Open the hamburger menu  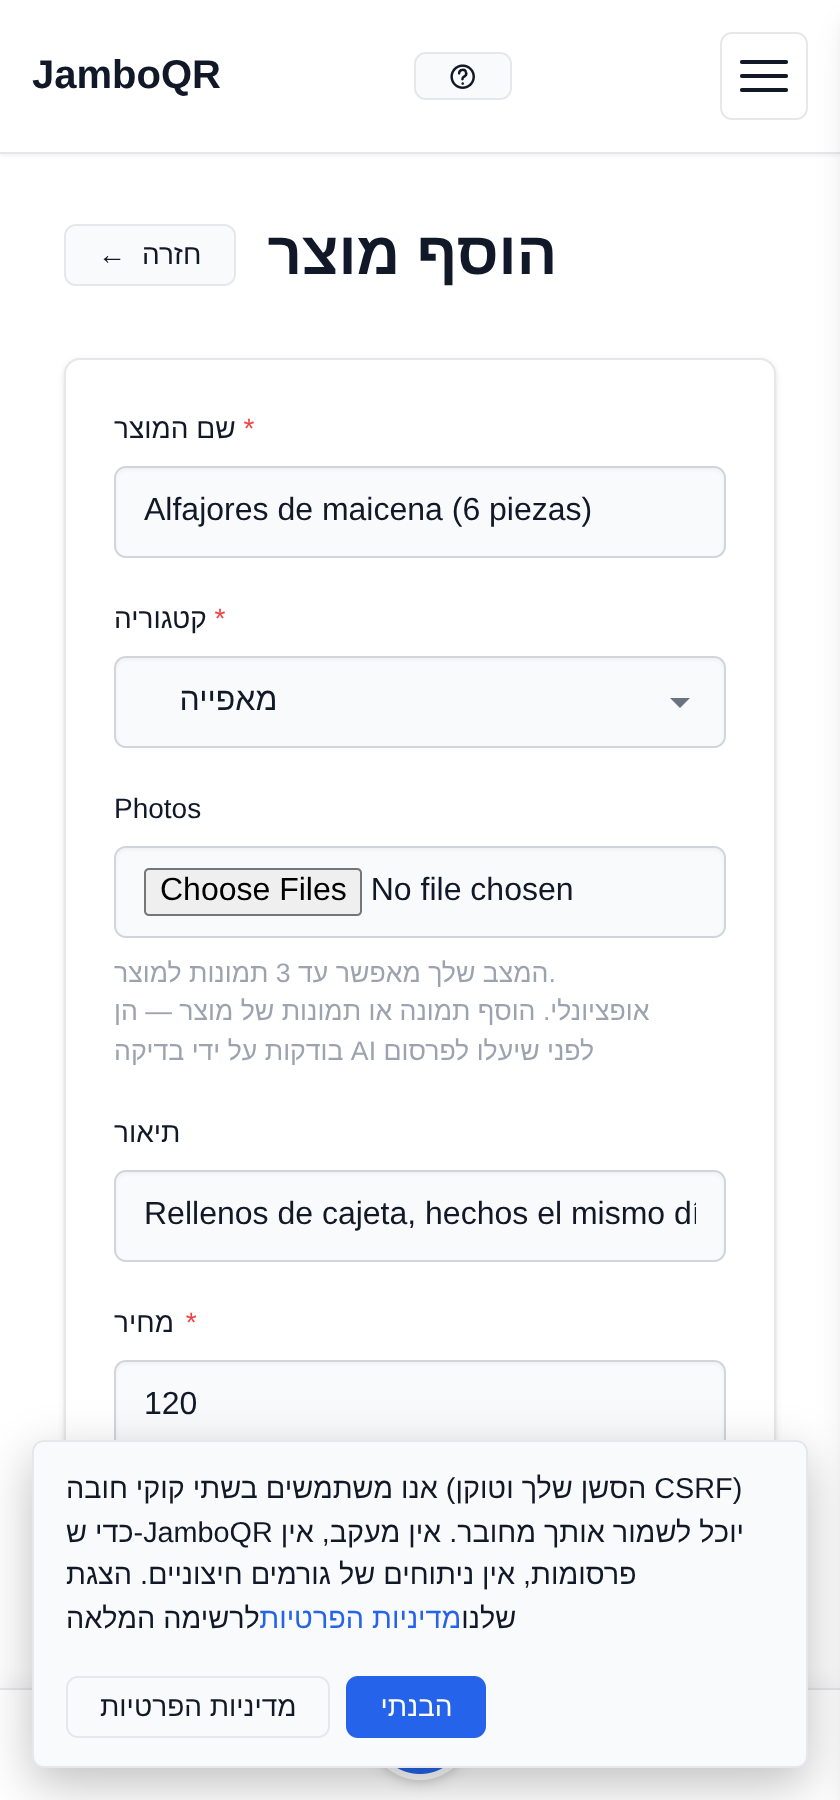click(764, 76)
